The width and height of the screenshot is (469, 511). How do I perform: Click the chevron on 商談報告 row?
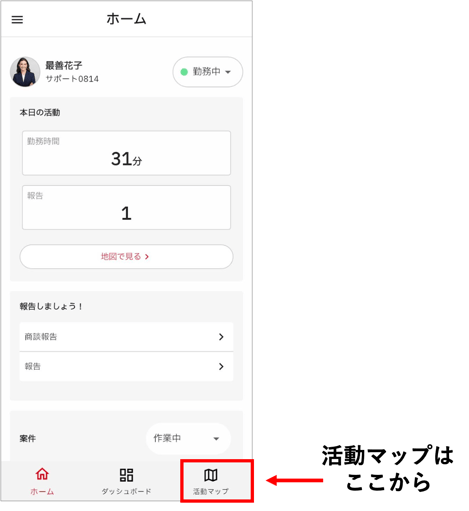(x=221, y=337)
